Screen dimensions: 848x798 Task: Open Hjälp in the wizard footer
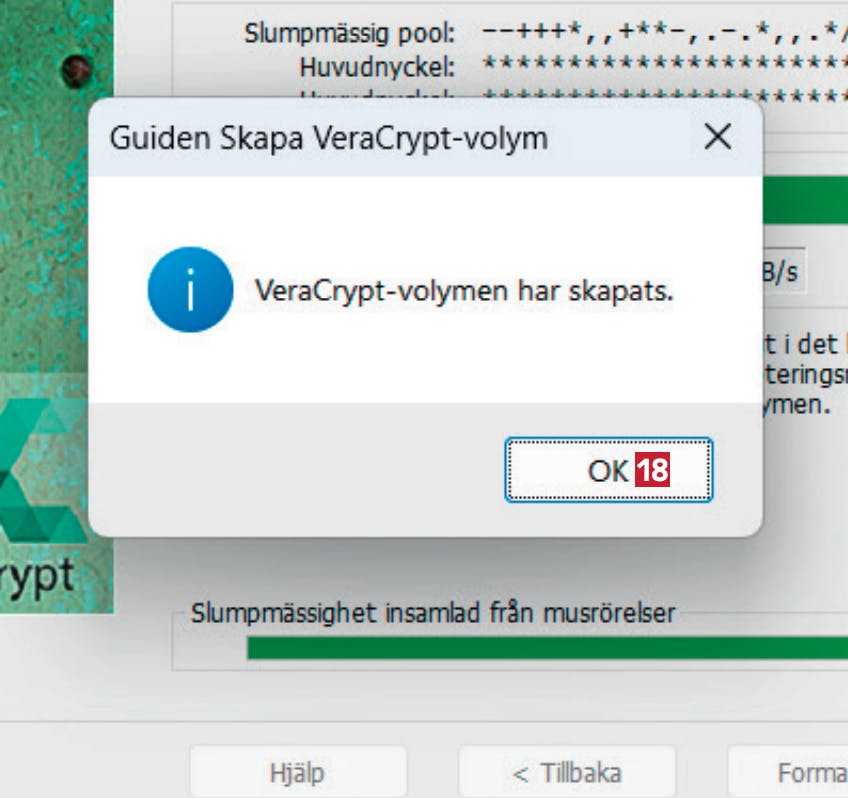pyautogui.click(x=298, y=772)
